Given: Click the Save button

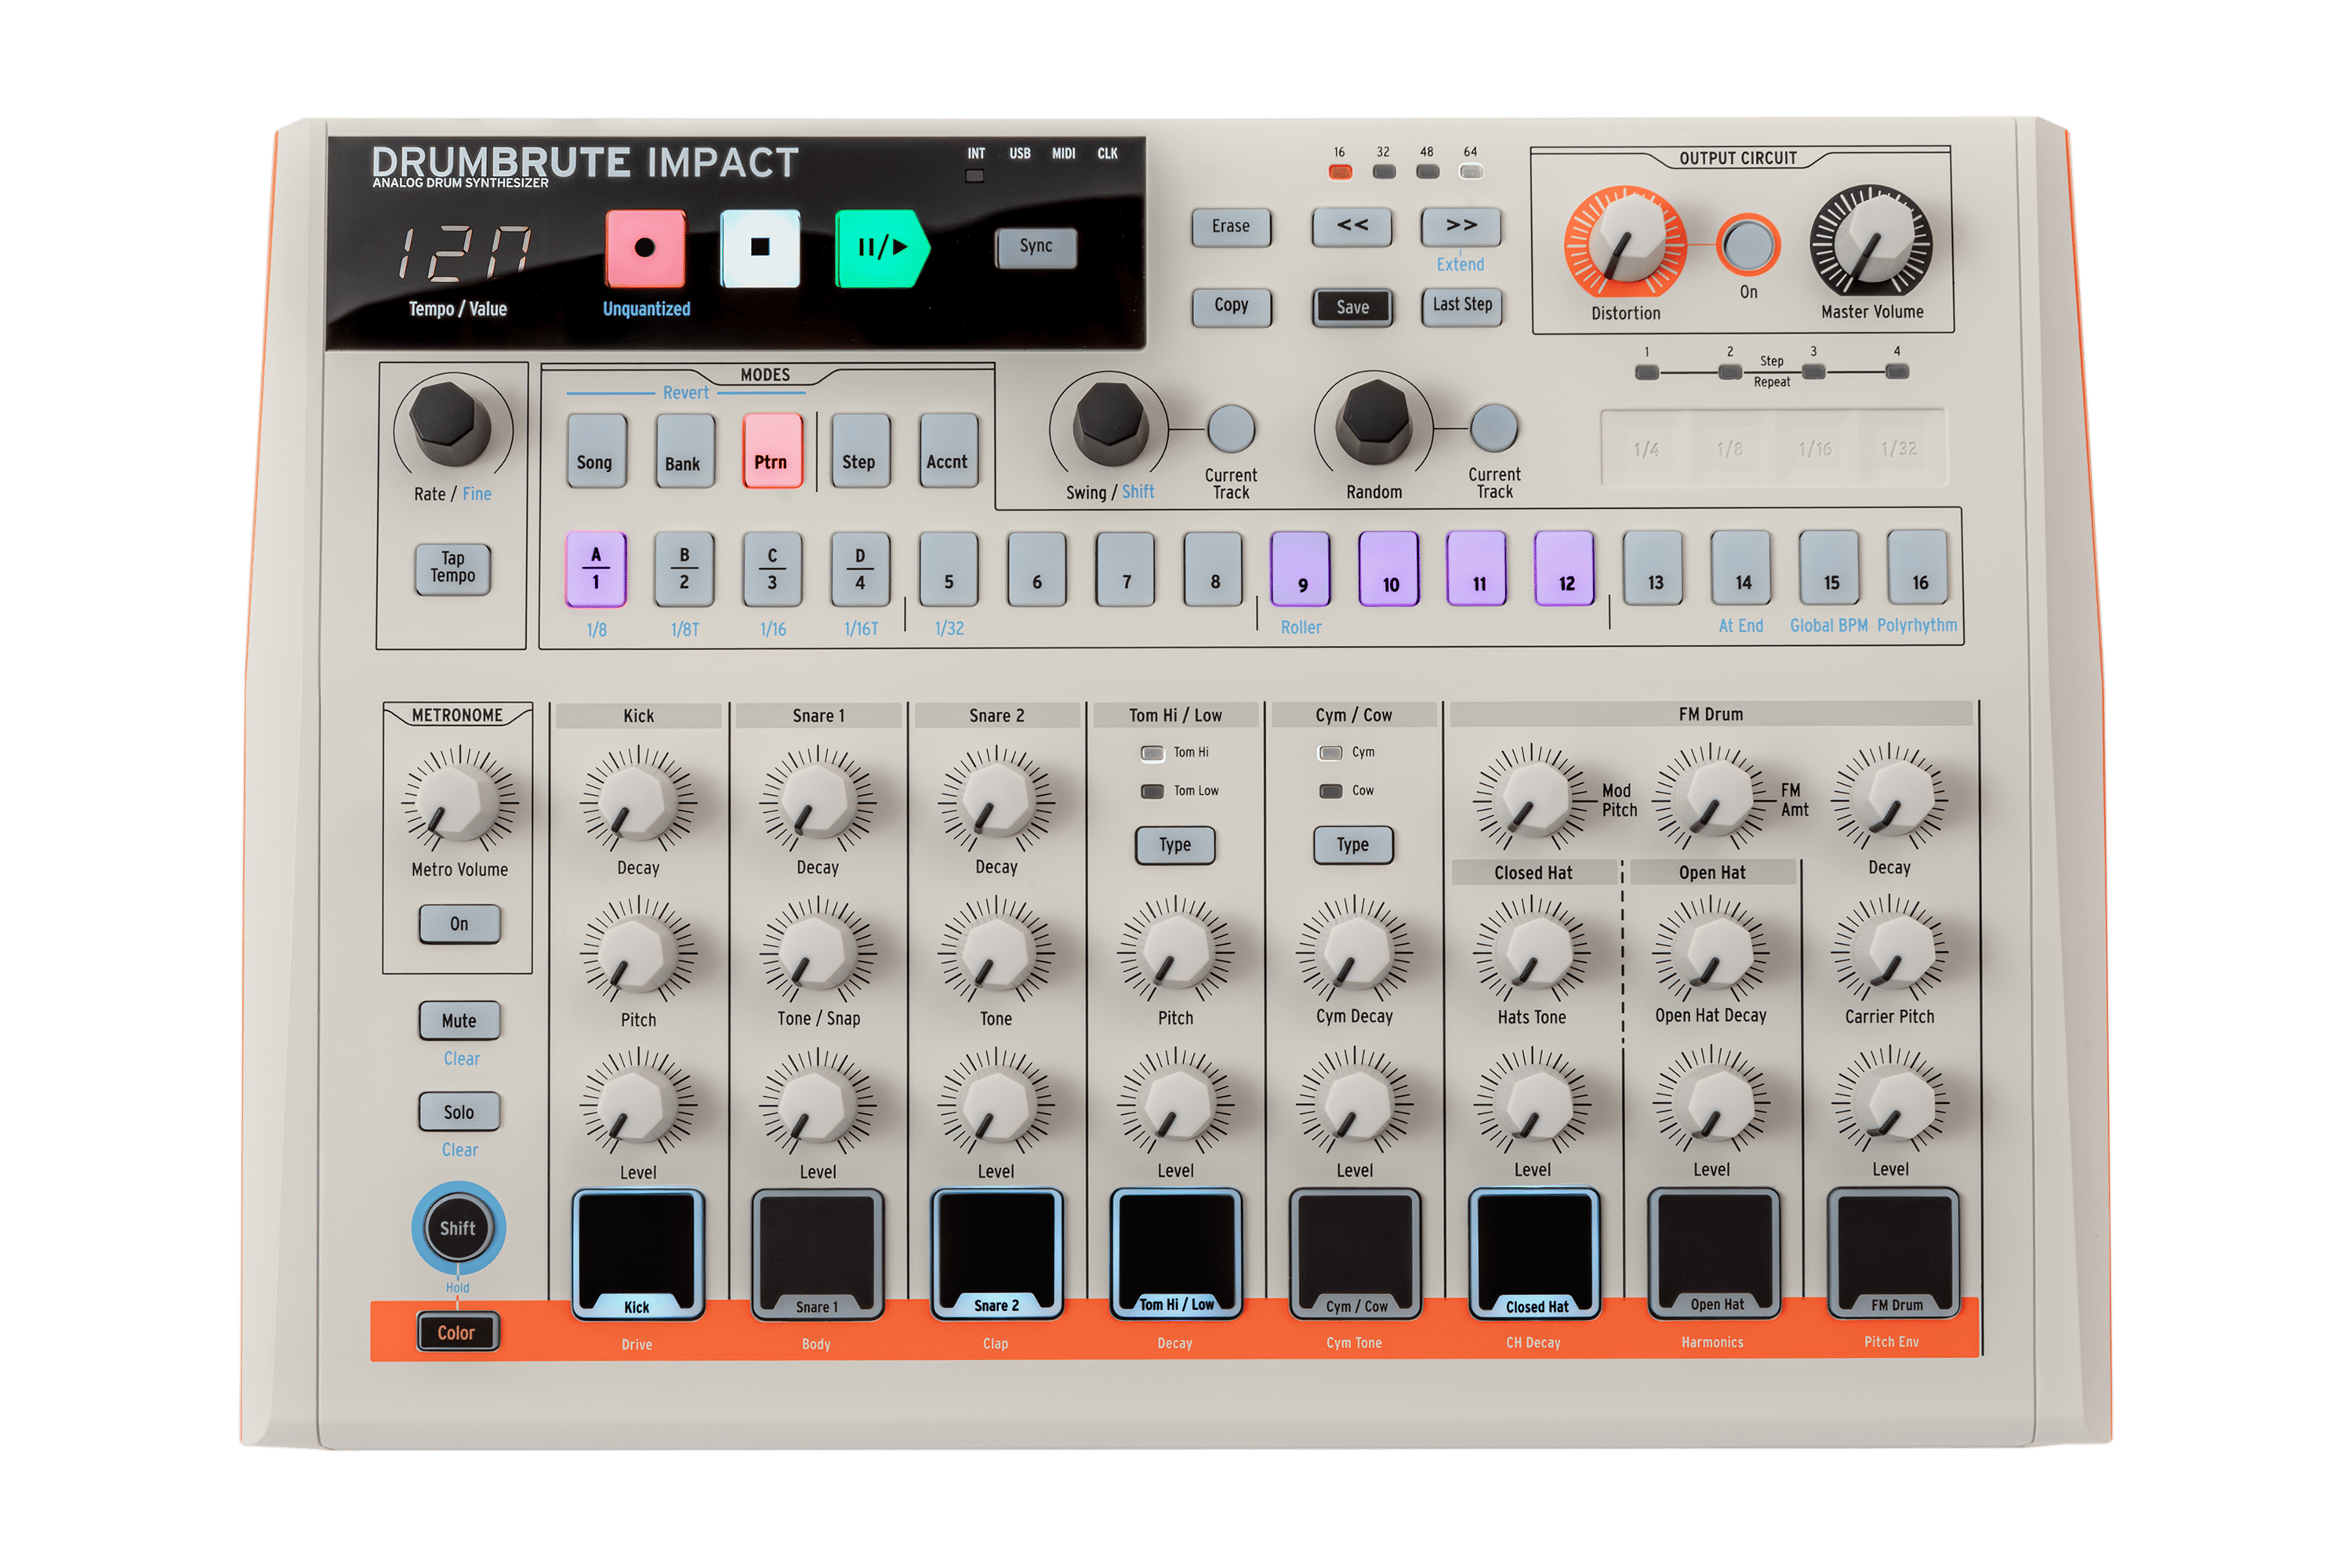Looking at the screenshot, I should click(1352, 307).
